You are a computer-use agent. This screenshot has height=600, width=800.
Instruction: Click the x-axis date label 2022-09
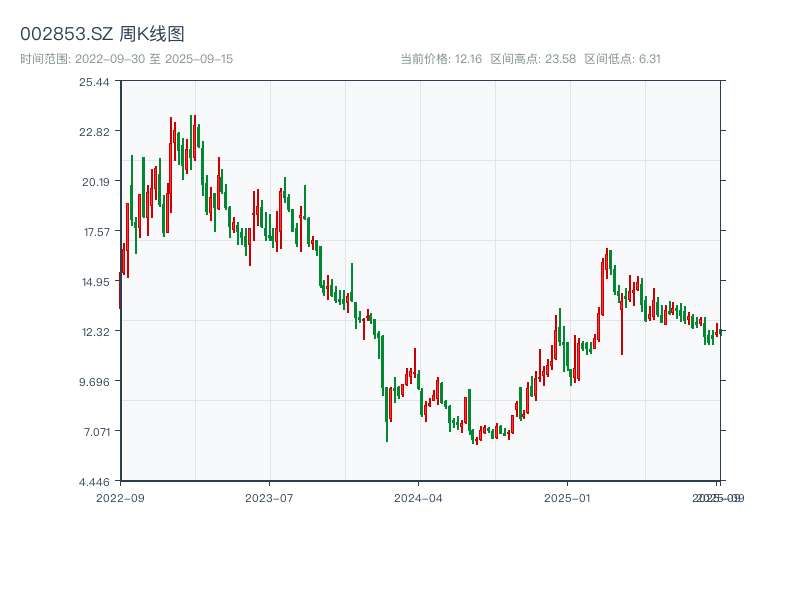pos(120,498)
